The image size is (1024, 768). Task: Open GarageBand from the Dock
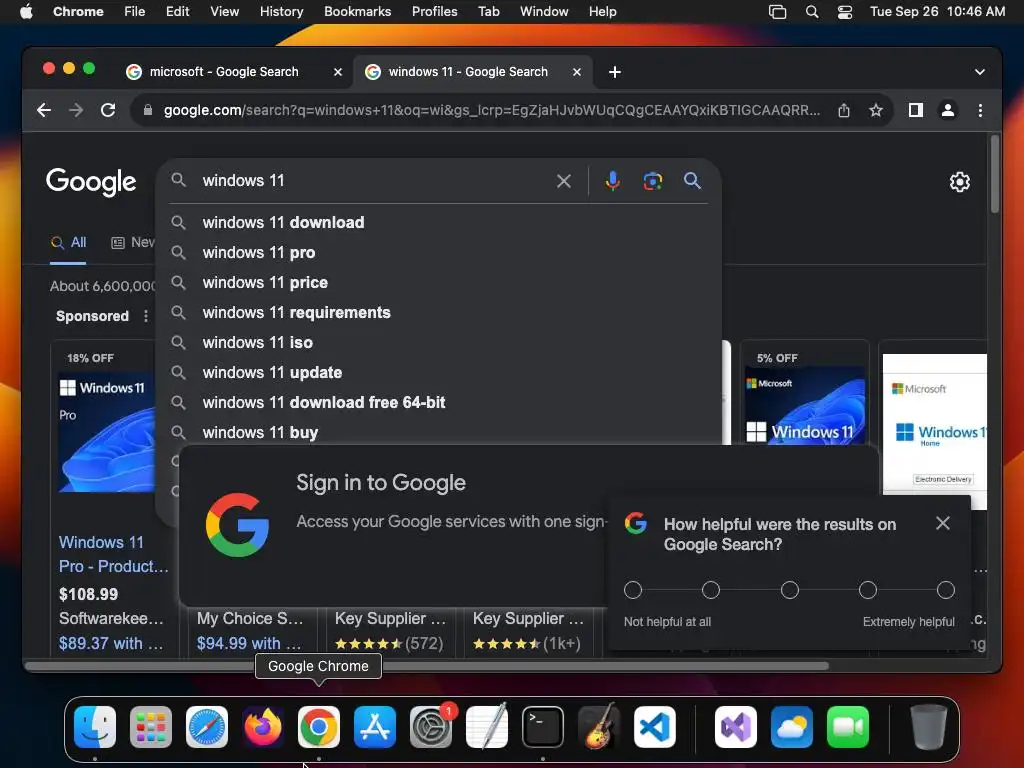click(599, 726)
